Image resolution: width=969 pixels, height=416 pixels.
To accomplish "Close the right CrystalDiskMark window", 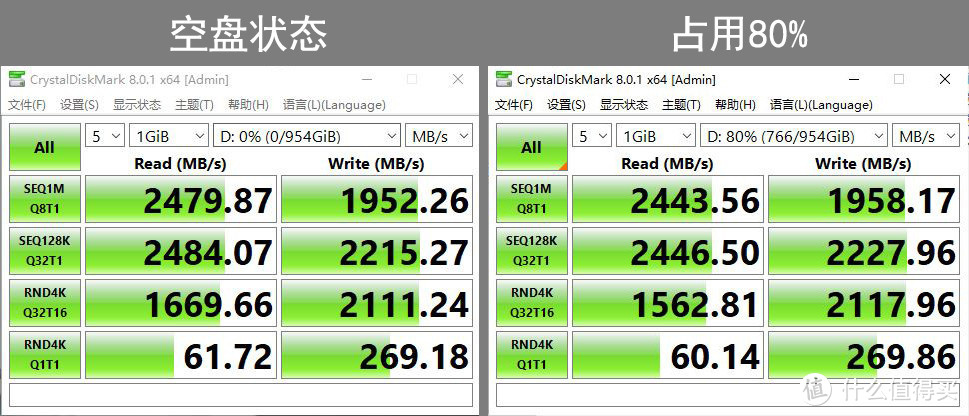I will point(945,80).
